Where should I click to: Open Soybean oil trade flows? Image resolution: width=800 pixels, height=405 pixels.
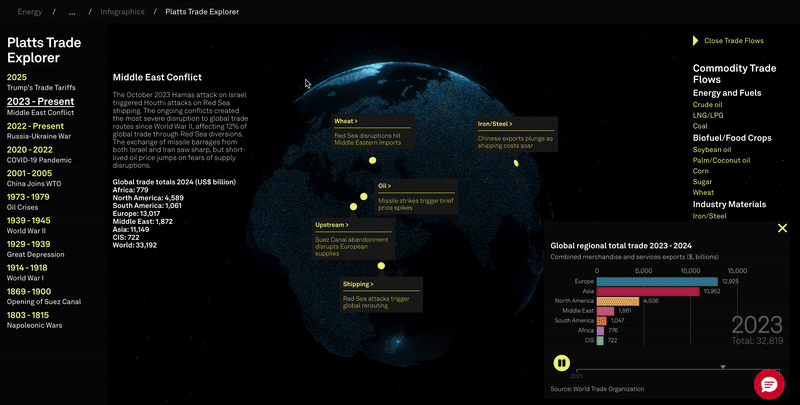click(x=712, y=149)
